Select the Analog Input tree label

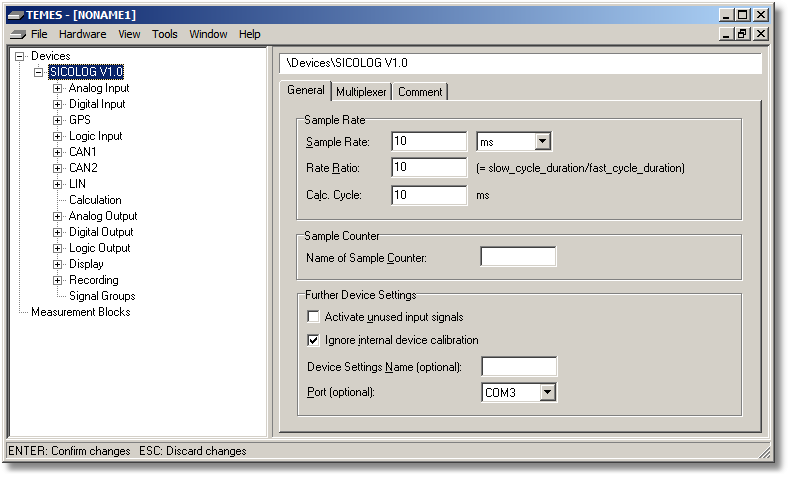tap(99, 88)
